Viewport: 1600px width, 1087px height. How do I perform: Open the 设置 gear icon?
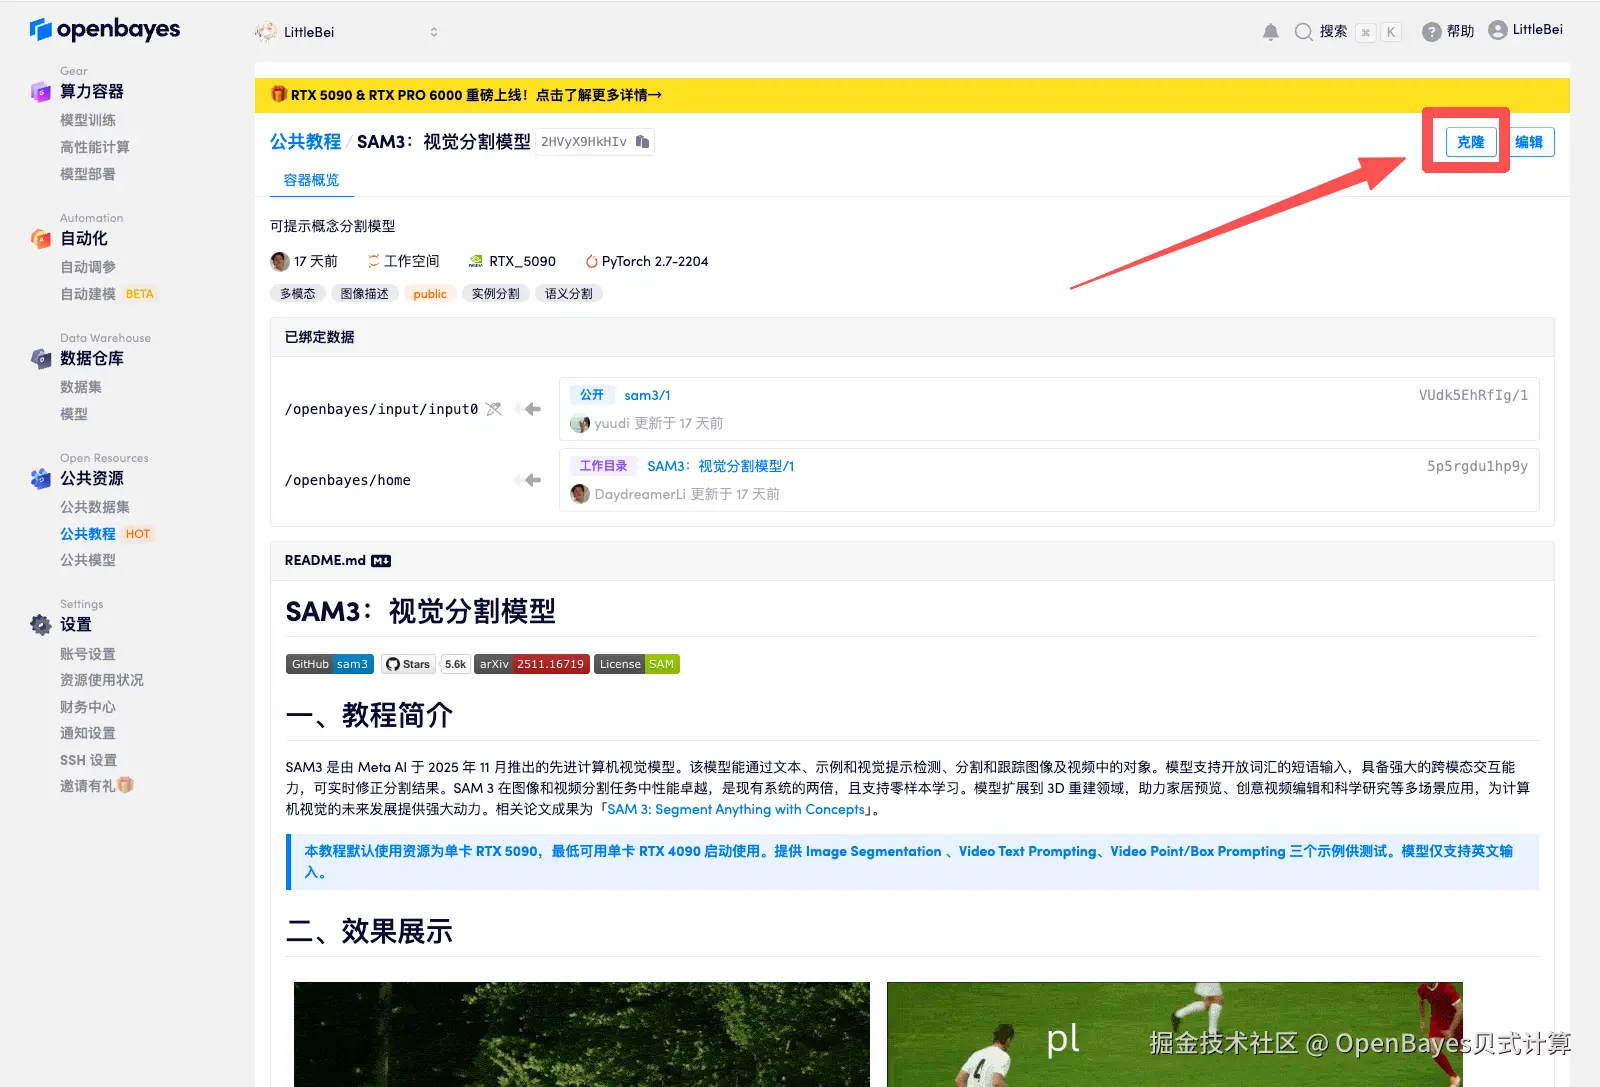[x=39, y=624]
